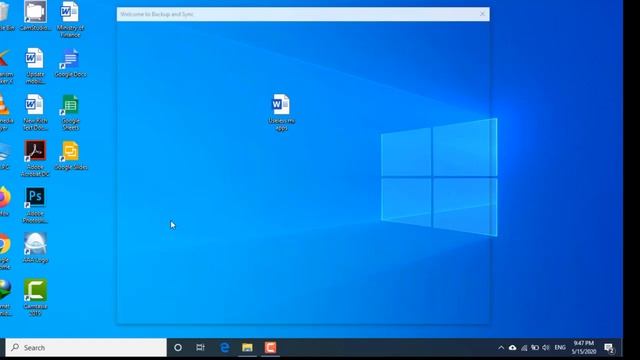Screen dimensions: 640x360
Task: Open the Ministry of Finance Word document
Action: 70,19
